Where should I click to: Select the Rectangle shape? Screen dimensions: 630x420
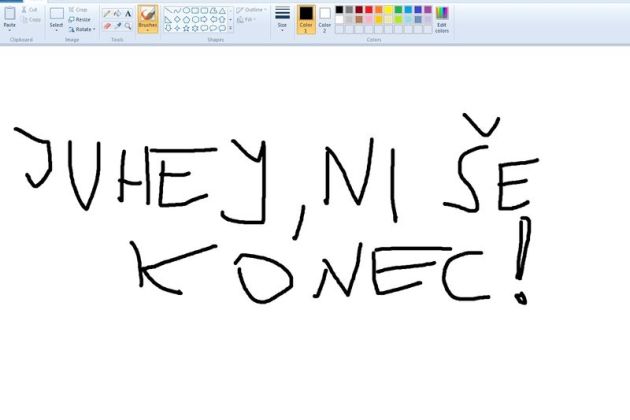(x=195, y=10)
